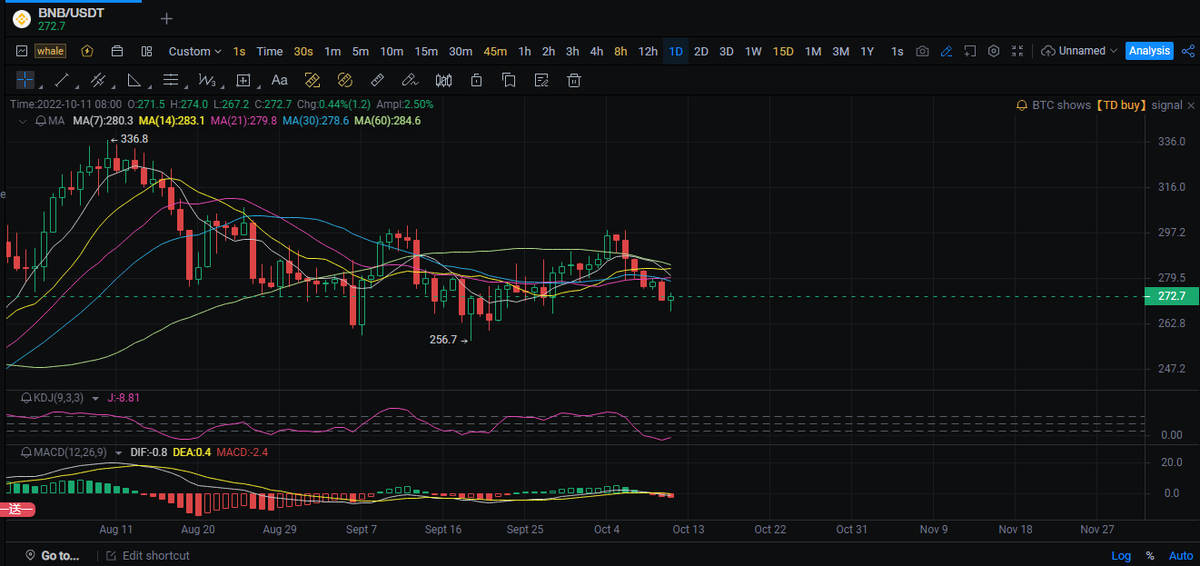Expand crosshair tool sub-menu arrow
1200x566 pixels.
[40, 85]
